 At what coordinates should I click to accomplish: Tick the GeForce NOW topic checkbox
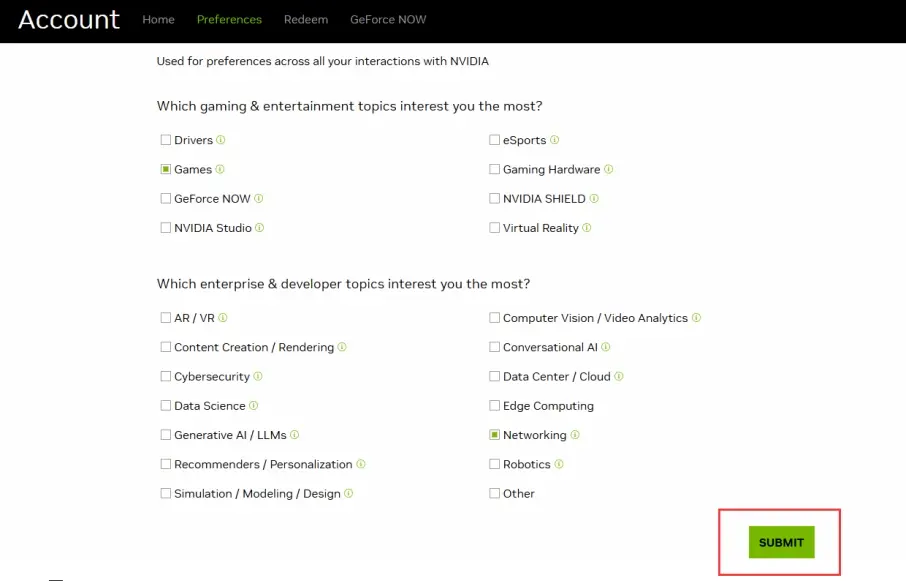[x=166, y=199]
